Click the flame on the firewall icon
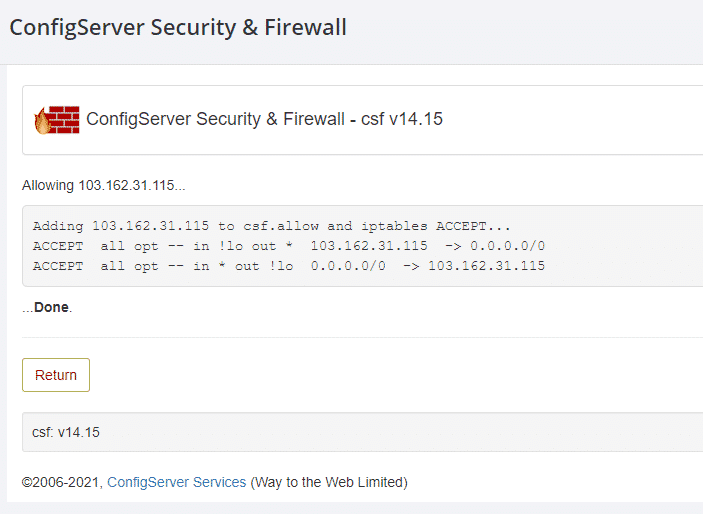The height and width of the screenshot is (514, 703). pyautogui.click(x=41, y=123)
